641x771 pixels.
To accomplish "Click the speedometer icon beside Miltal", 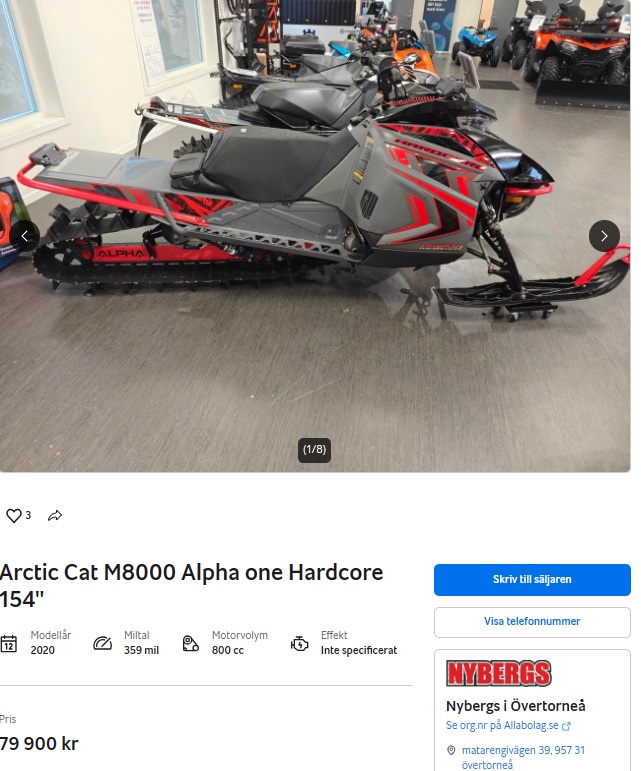I will (103, 643).
